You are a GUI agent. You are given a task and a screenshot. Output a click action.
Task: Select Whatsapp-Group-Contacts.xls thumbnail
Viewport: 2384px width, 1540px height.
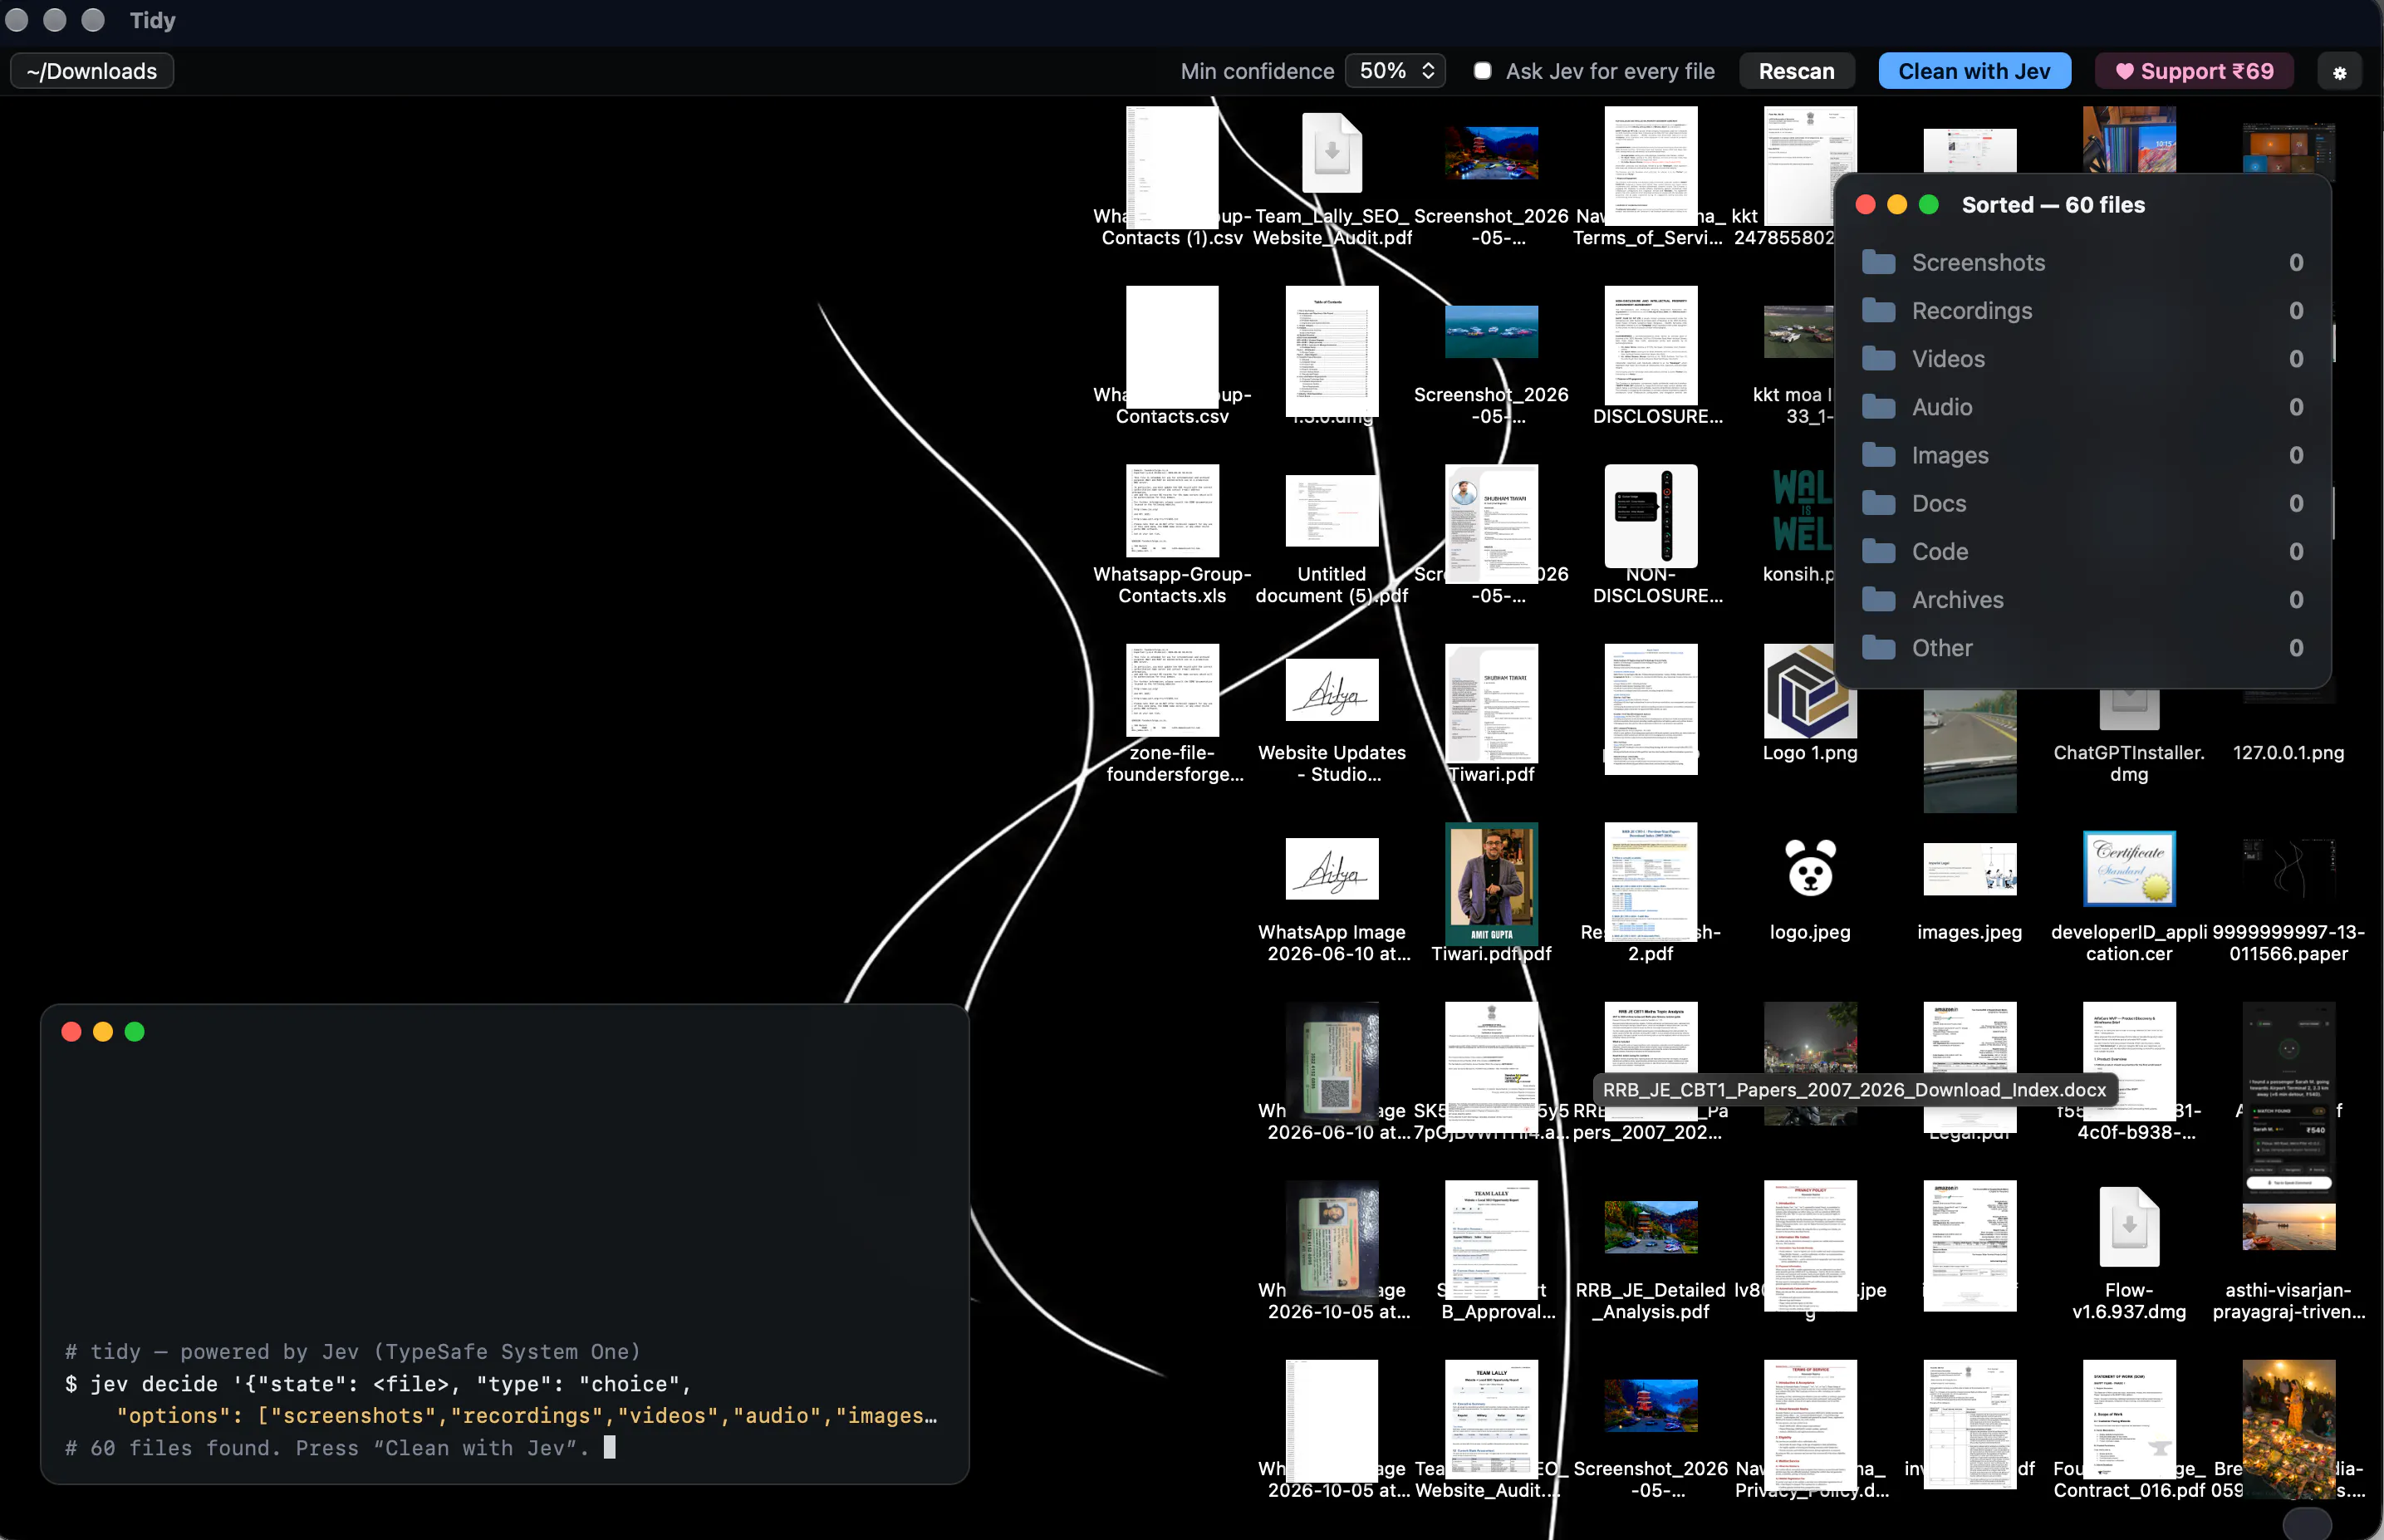pyautogui.click(x=1172, y=511)
